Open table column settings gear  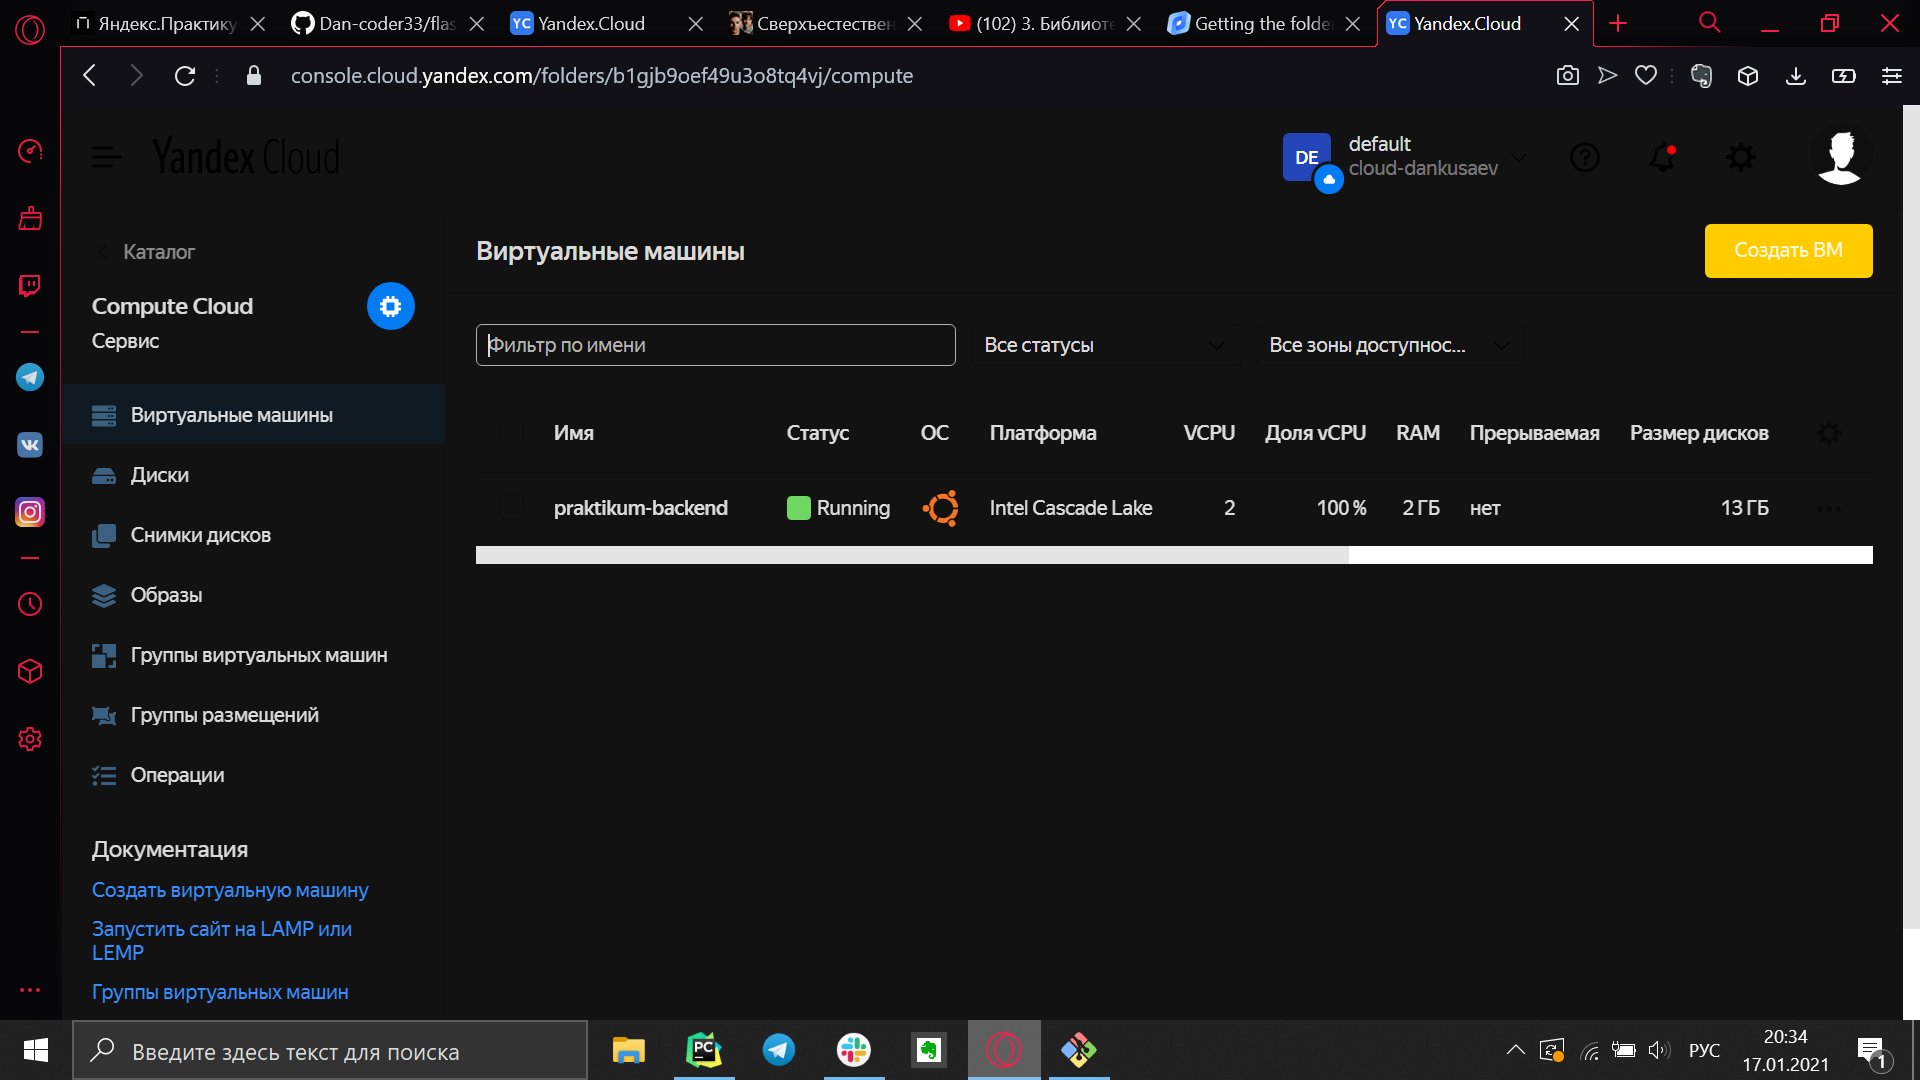tap(1828, 433)
